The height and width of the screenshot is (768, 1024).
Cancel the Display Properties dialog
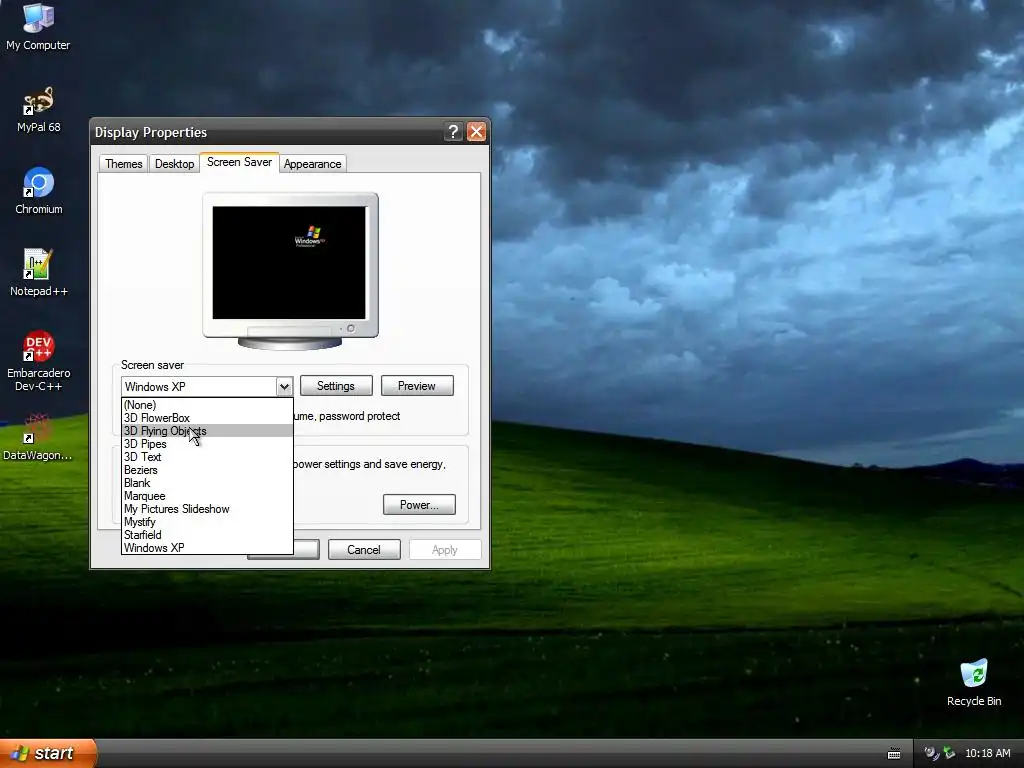coord(364,550)
